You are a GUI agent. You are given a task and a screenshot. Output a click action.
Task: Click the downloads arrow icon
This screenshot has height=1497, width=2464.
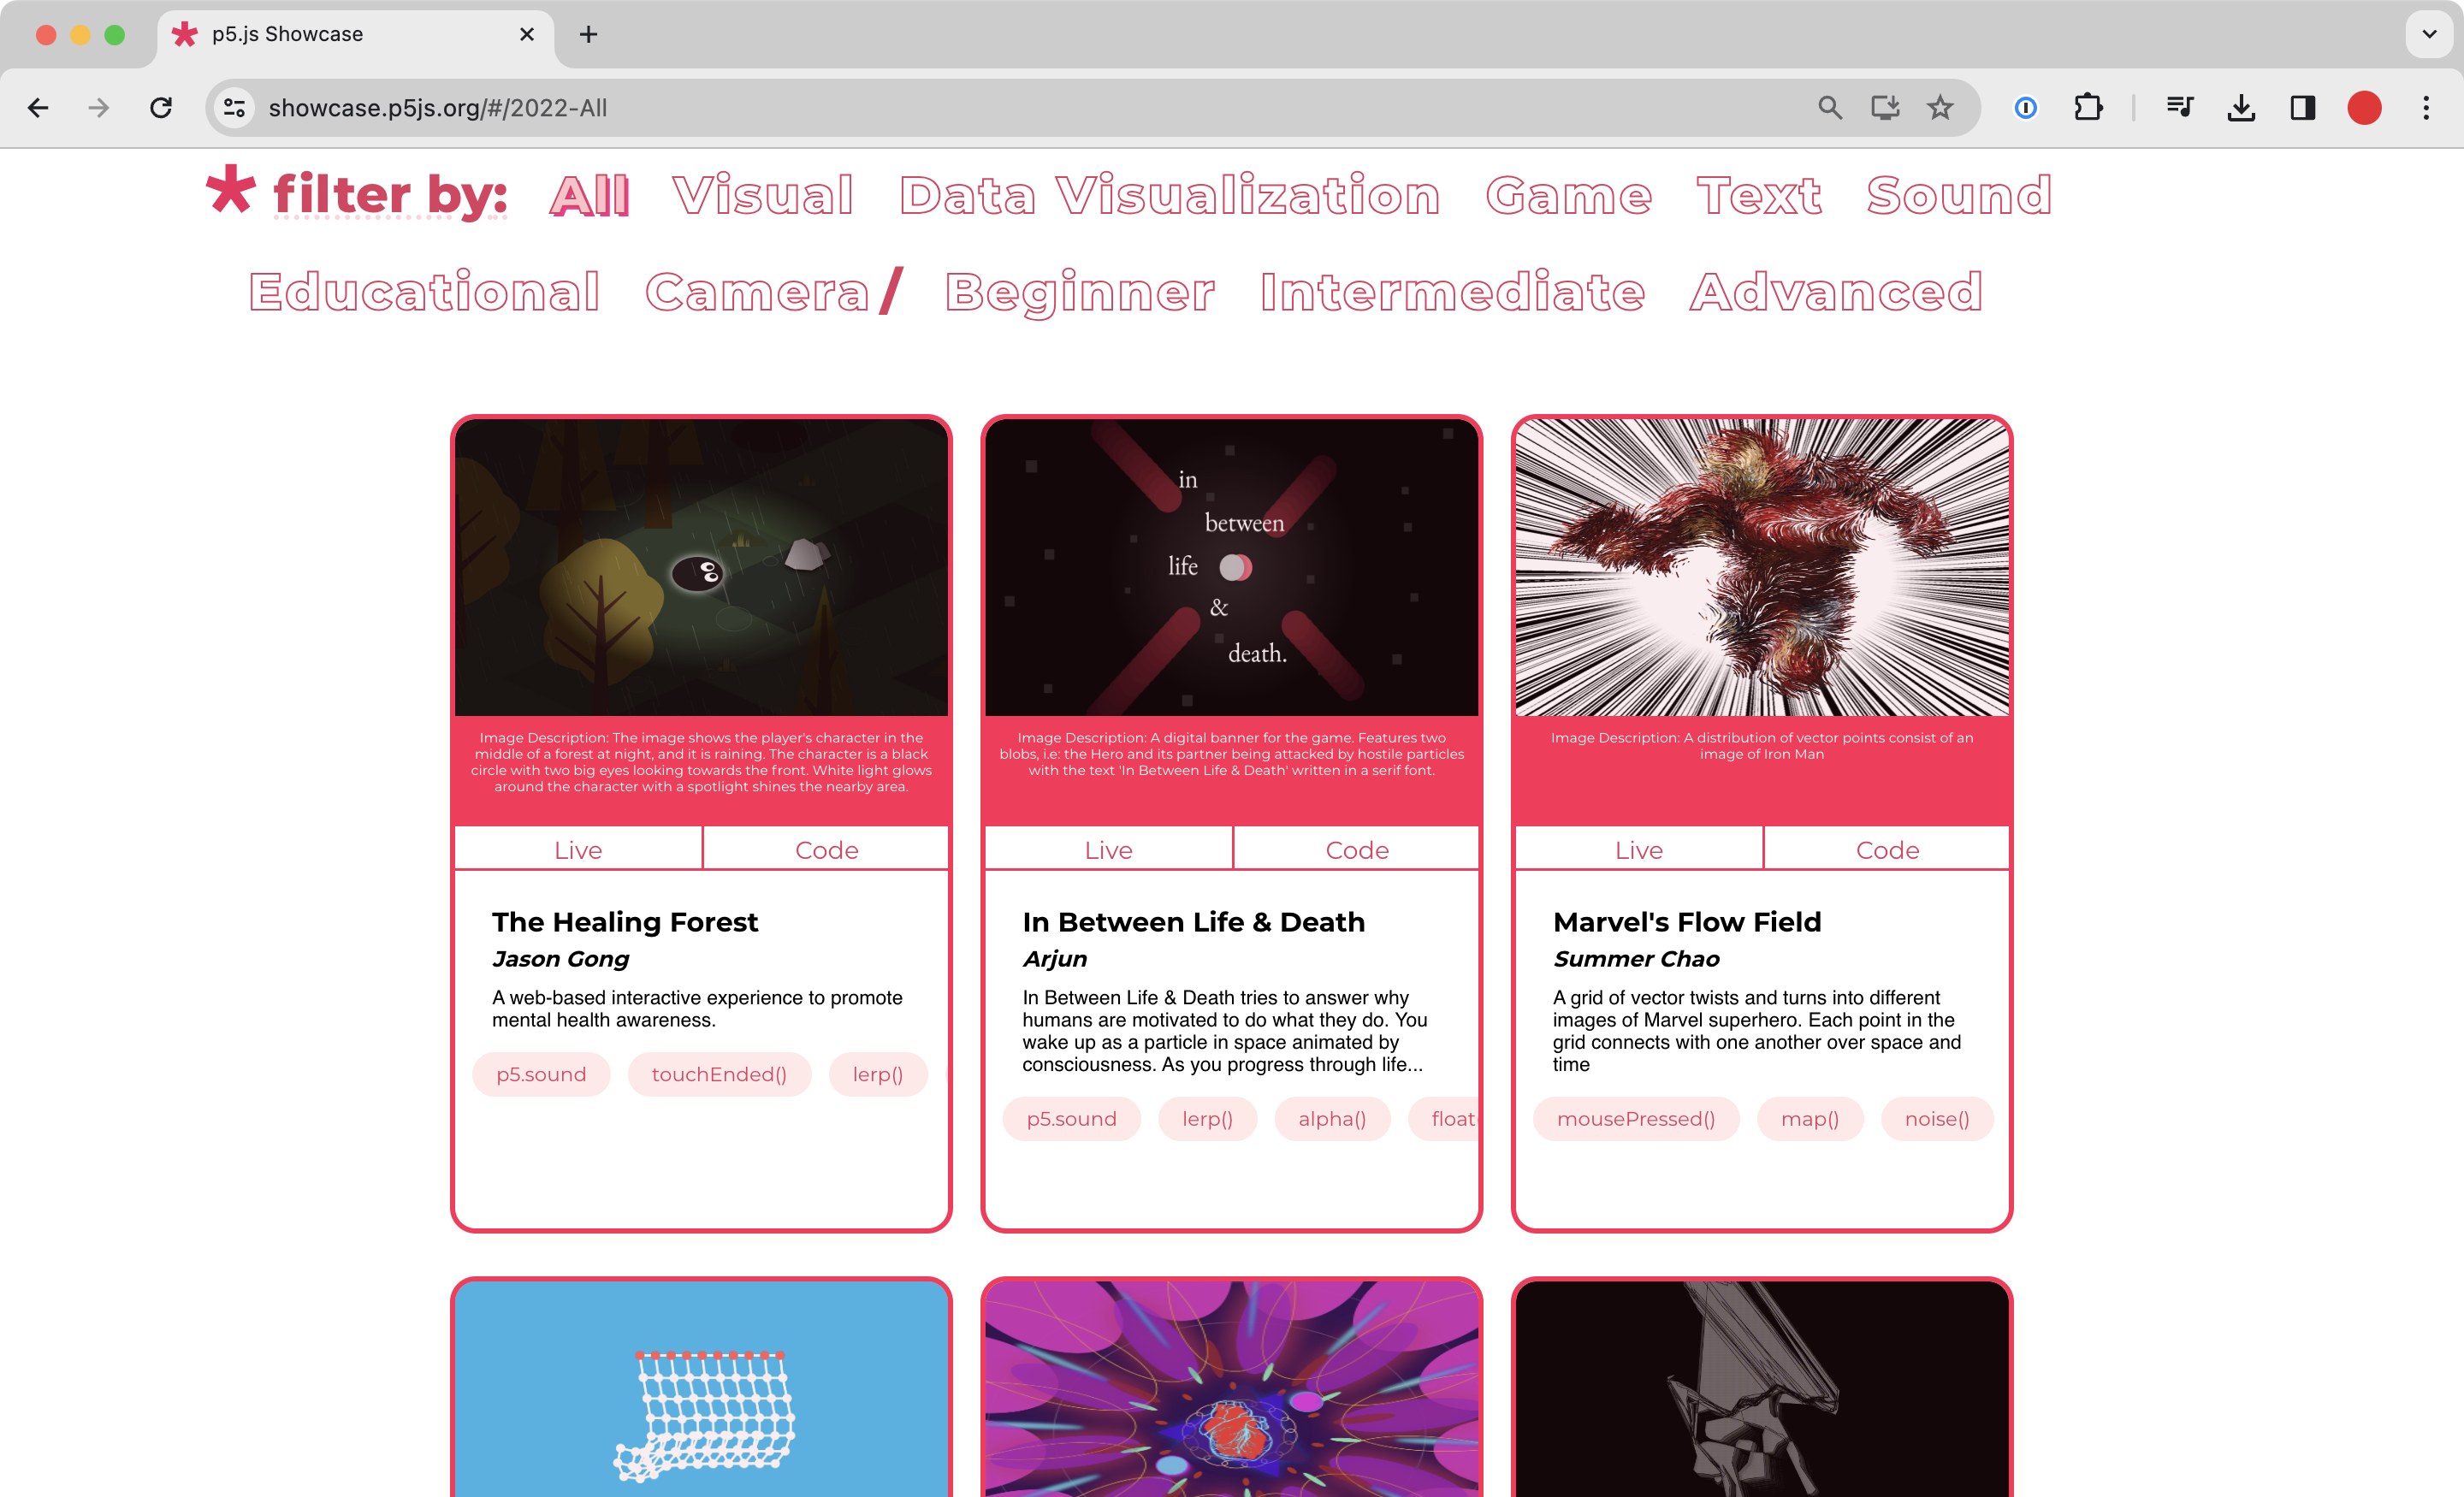click(2241, 108)
